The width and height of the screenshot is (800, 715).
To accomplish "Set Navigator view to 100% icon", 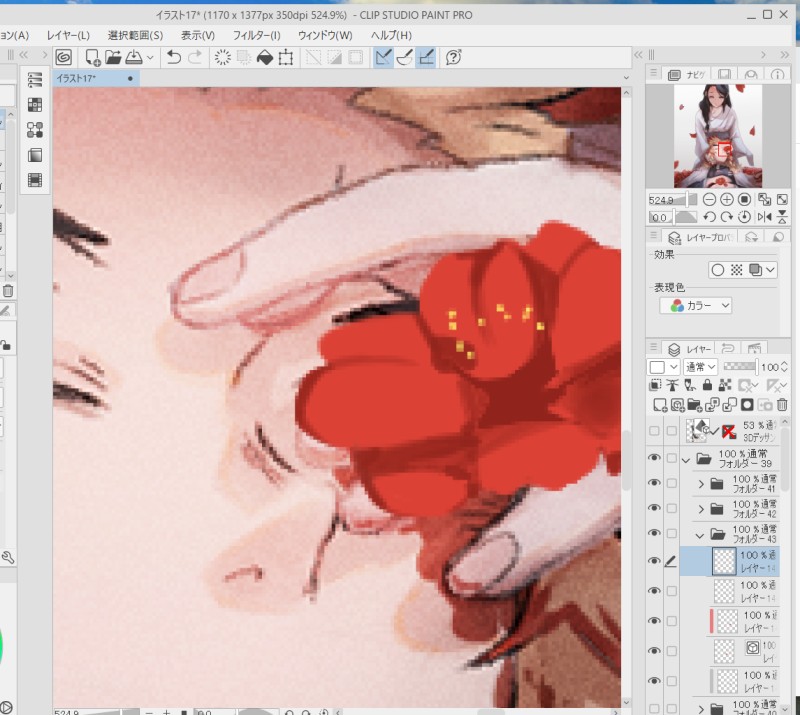I will [744, 200].
